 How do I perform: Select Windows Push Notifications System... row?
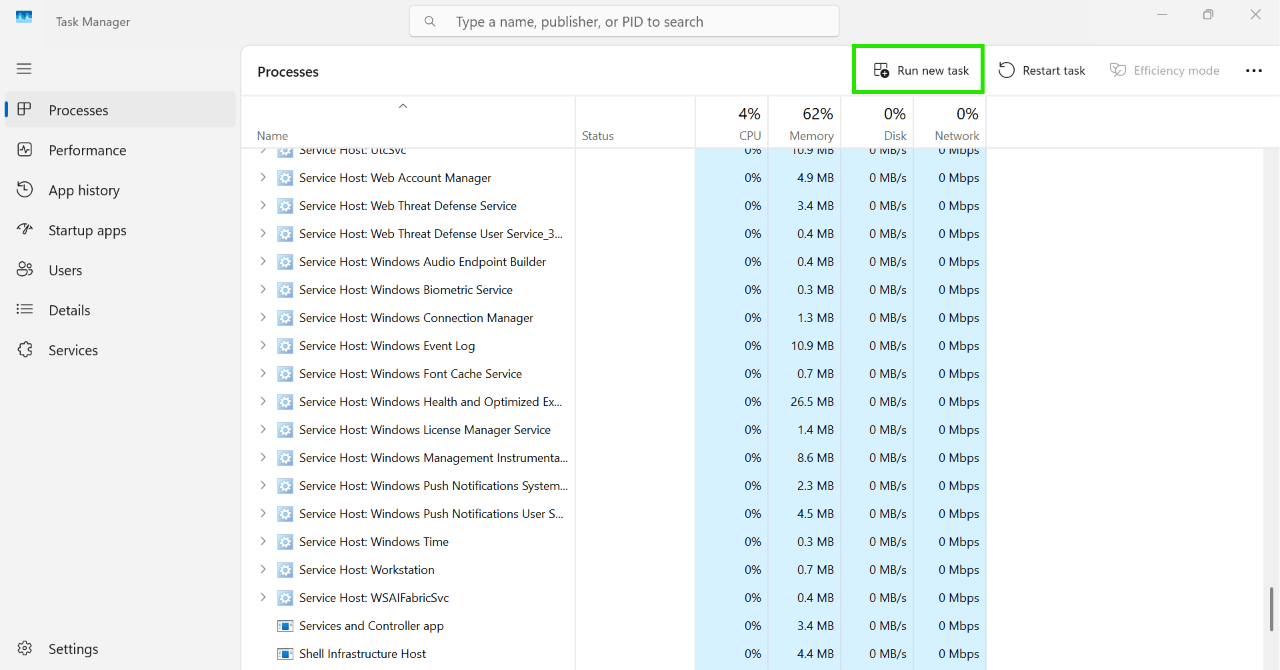click(614, 486)
